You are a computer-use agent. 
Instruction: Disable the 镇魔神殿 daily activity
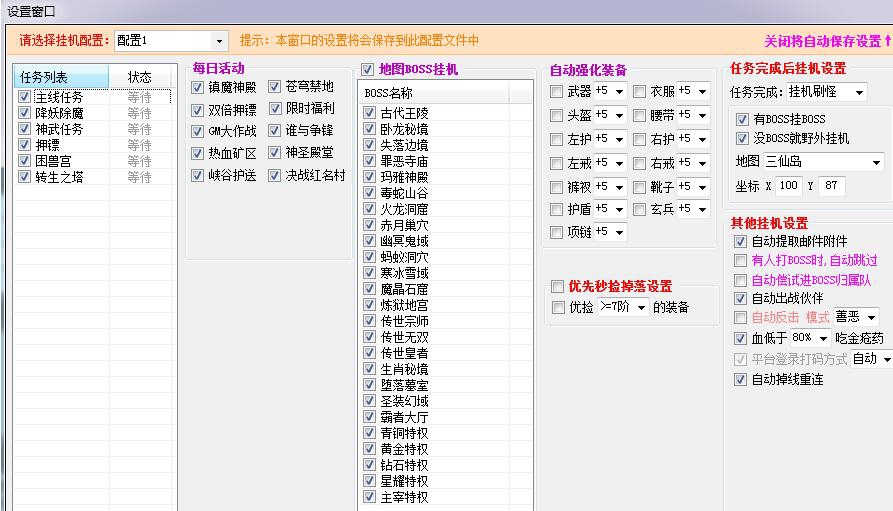(x=198, y=87)
